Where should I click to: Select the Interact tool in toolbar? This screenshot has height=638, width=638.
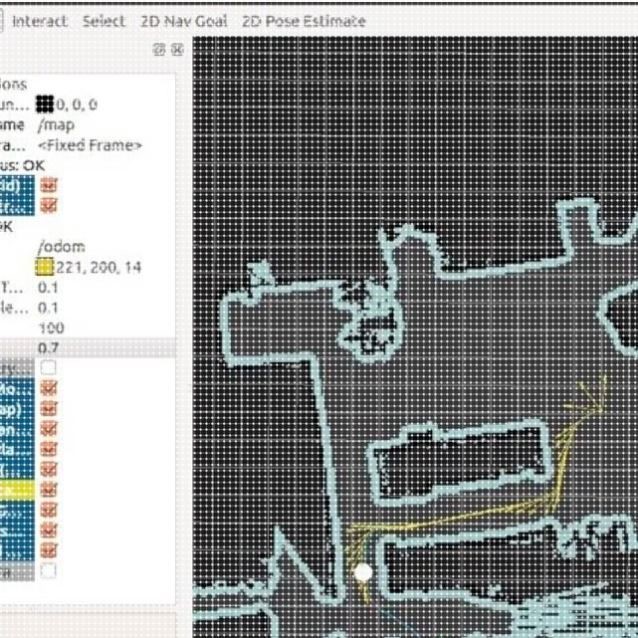click(x=39, y=21)
